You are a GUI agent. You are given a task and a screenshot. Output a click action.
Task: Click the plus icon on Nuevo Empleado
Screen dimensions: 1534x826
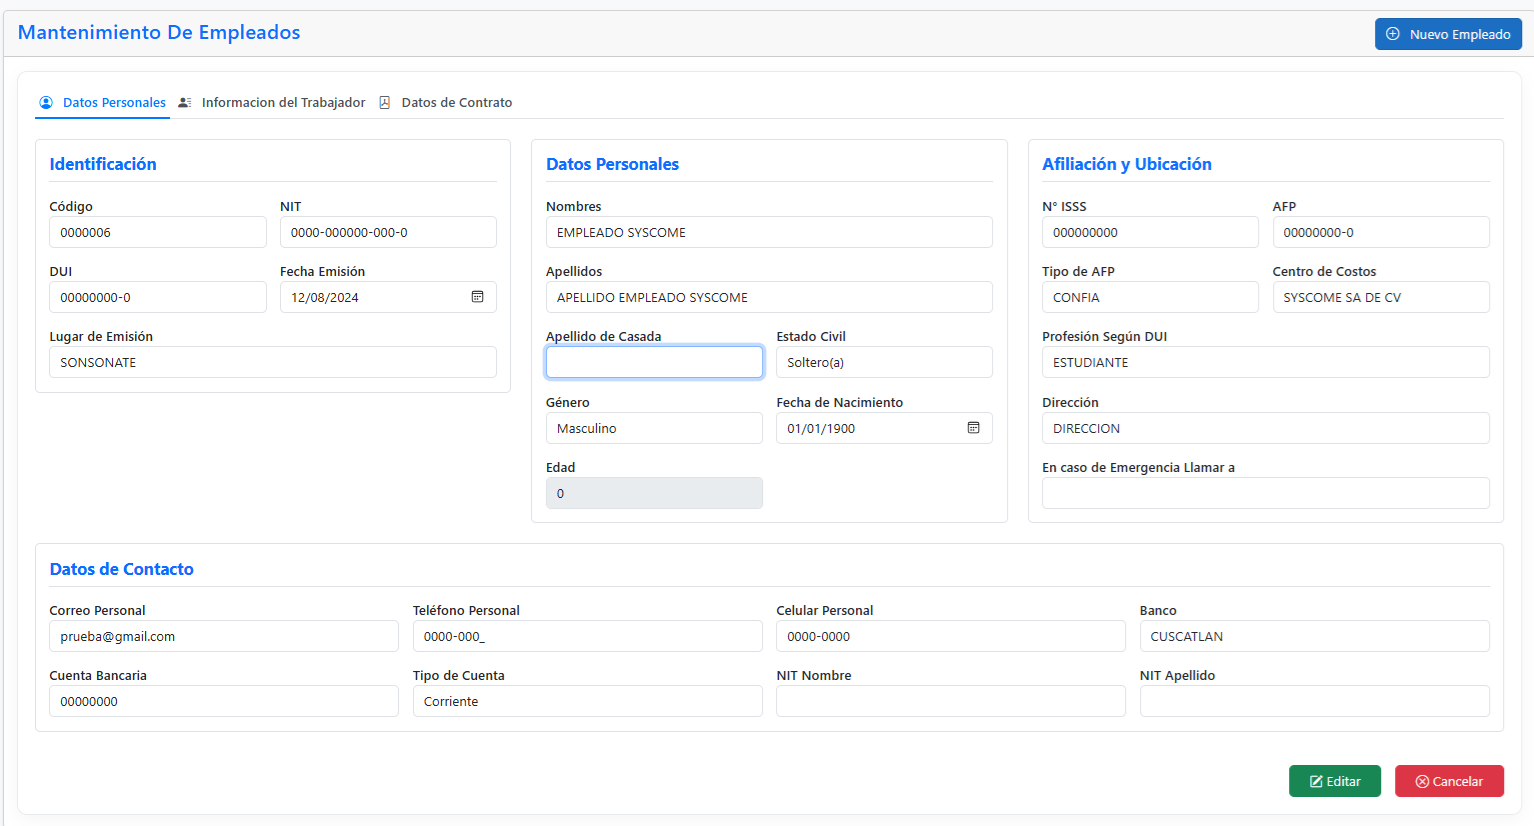1393,34
